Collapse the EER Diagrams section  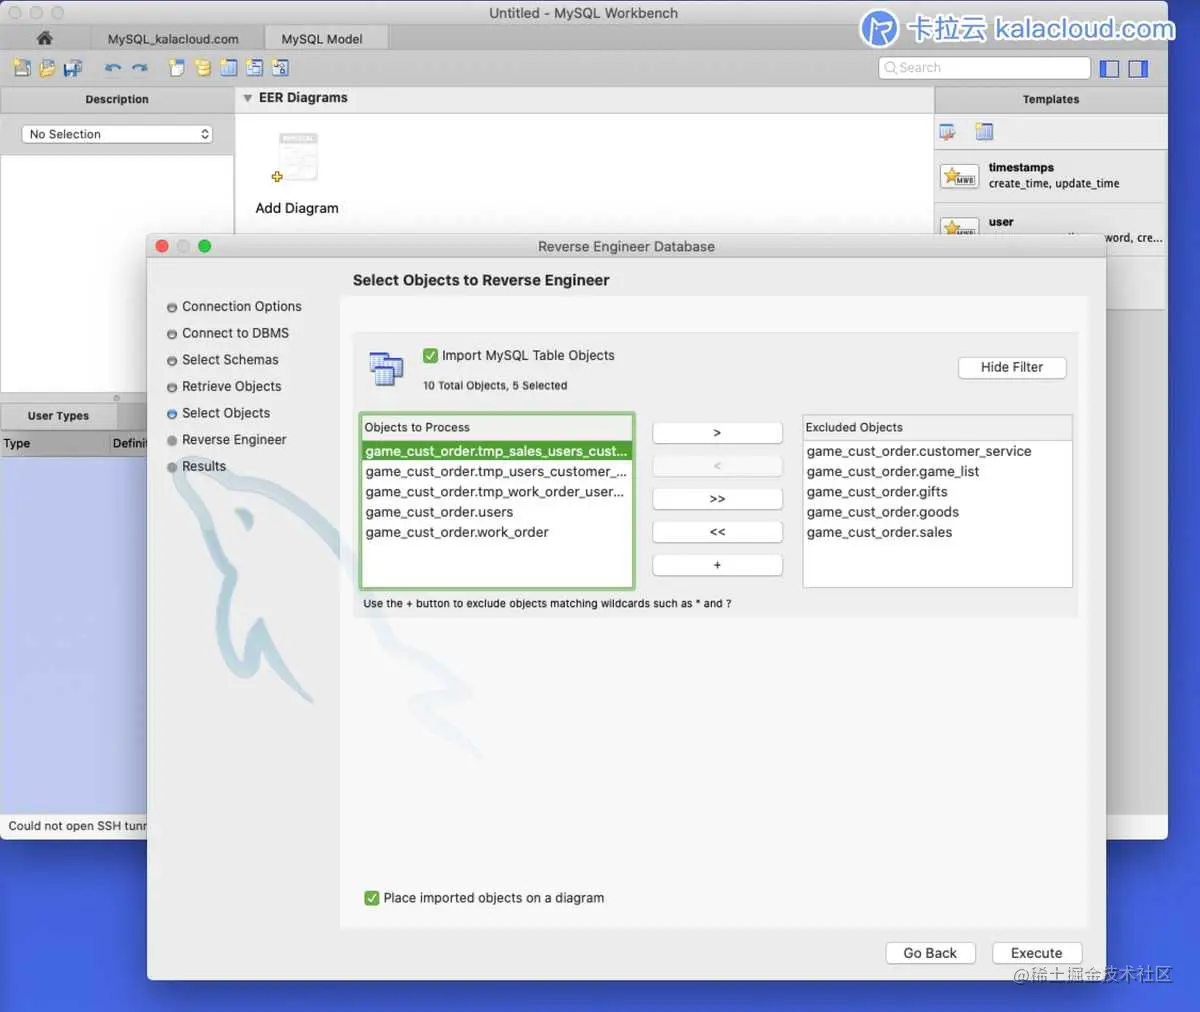coord(248,98)
